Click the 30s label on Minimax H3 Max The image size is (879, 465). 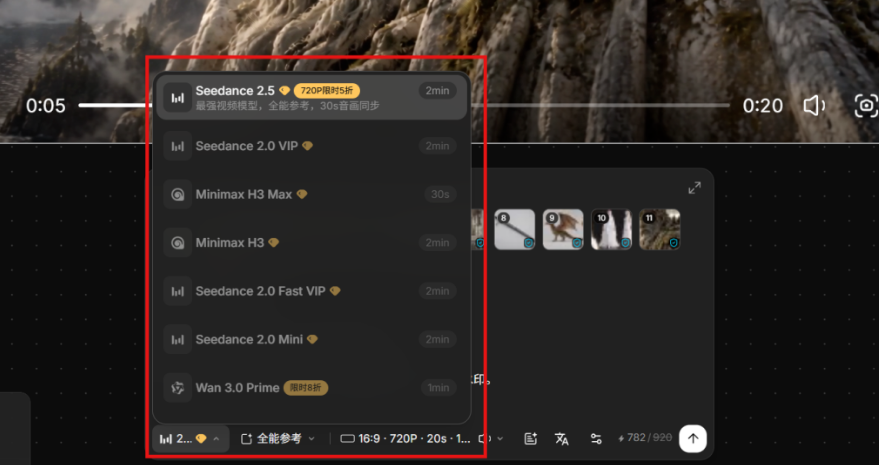pos(440,195)
